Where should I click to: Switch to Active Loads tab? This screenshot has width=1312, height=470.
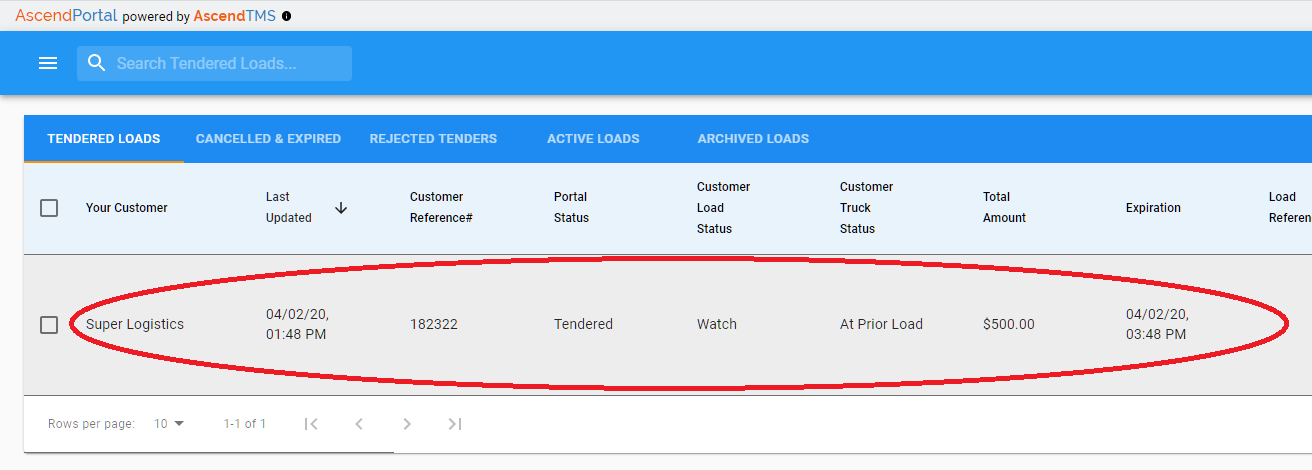tap(593, 139)
